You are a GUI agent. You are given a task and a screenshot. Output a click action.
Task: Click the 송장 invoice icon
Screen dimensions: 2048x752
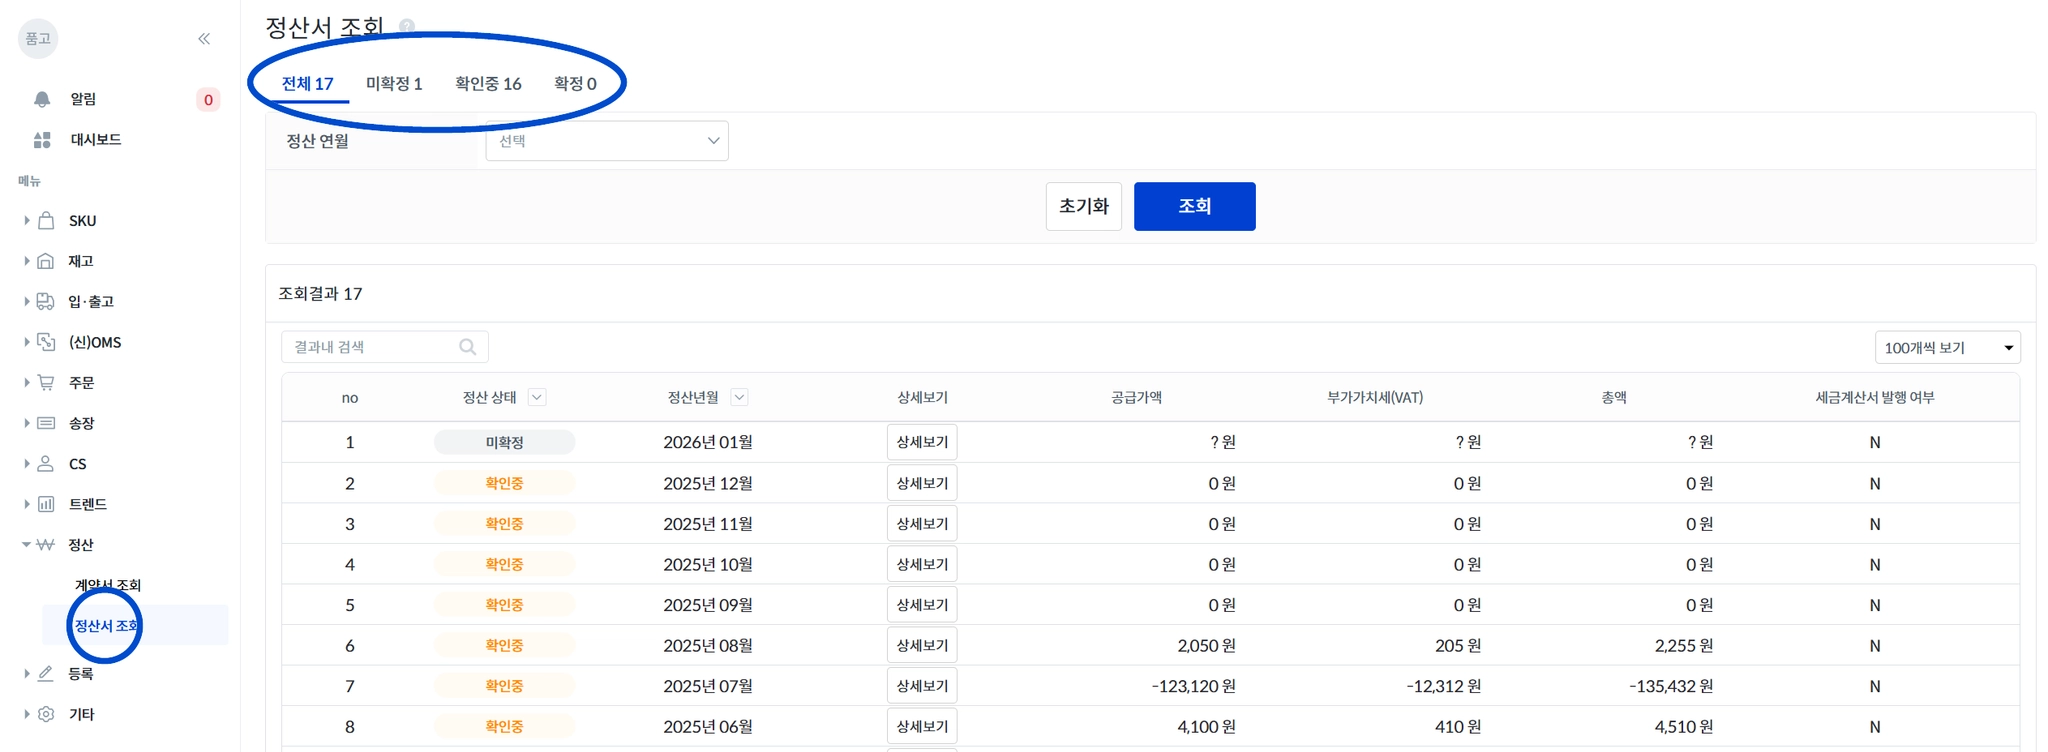point(46,423)
